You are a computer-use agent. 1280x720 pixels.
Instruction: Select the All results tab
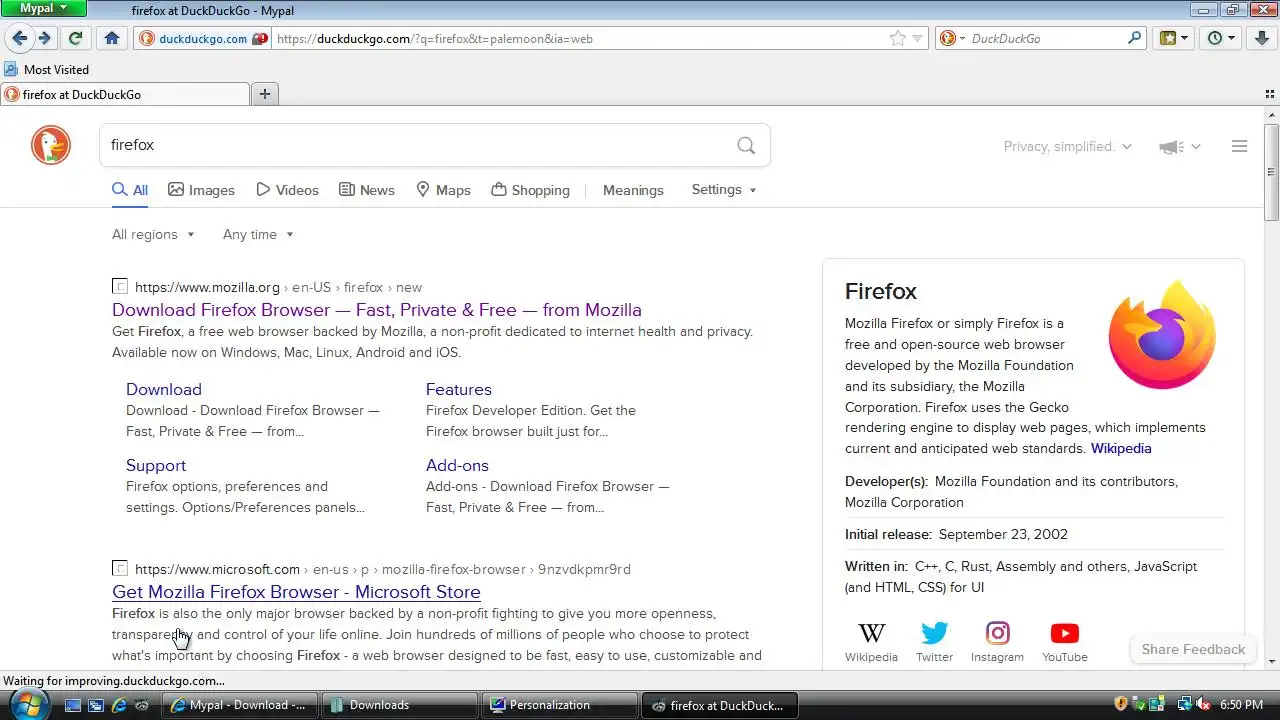pos(130,190)
